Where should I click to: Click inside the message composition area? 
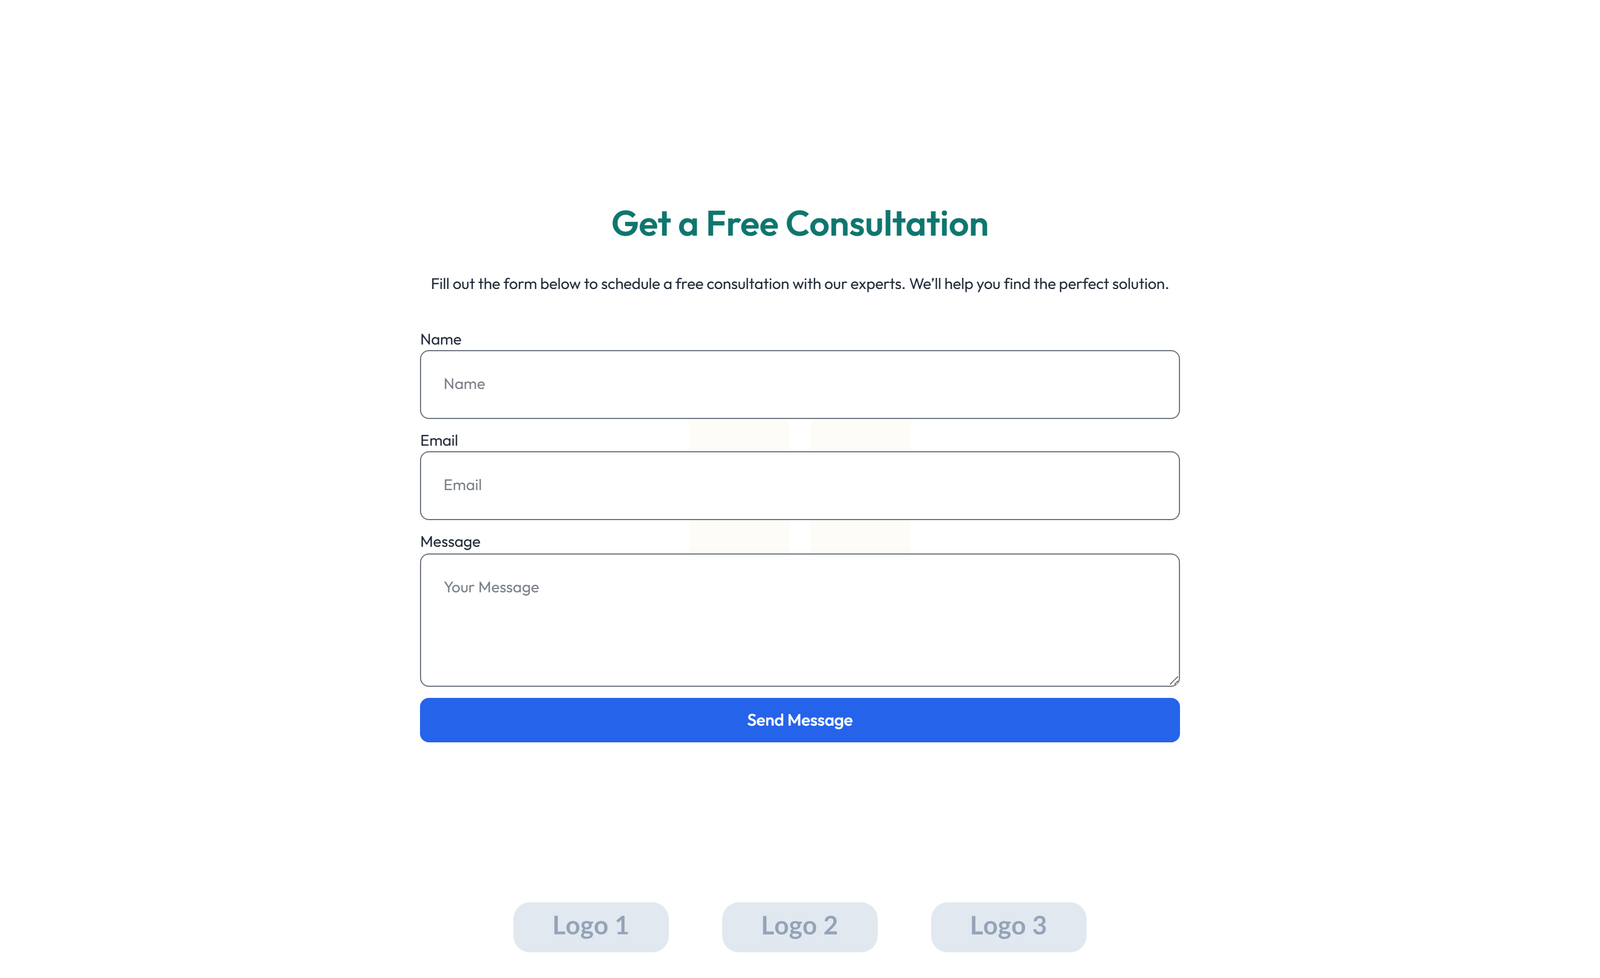pyautogui.click(x=799, y=620)
